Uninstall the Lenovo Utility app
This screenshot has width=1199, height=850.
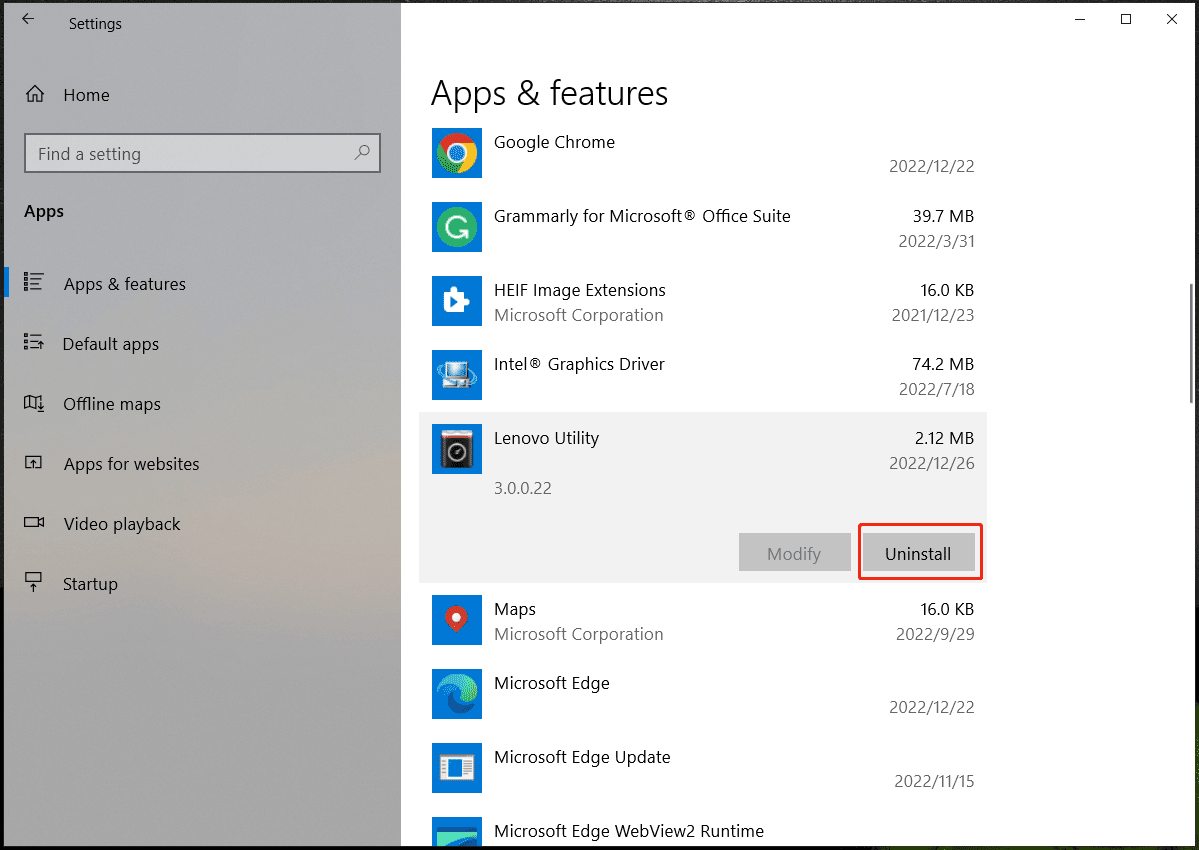pyautogui.click(x=918, y=553)
